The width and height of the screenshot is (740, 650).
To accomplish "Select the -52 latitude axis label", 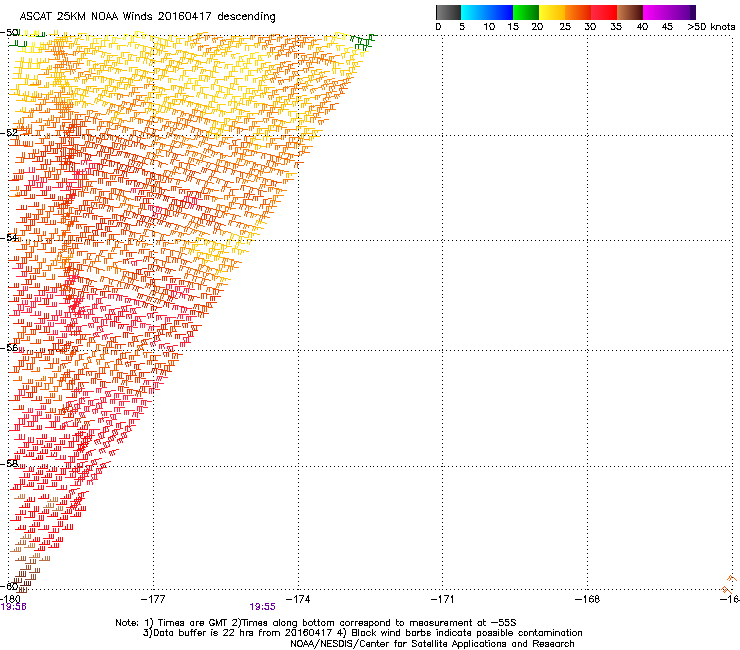I will click(x=9, y=133).
